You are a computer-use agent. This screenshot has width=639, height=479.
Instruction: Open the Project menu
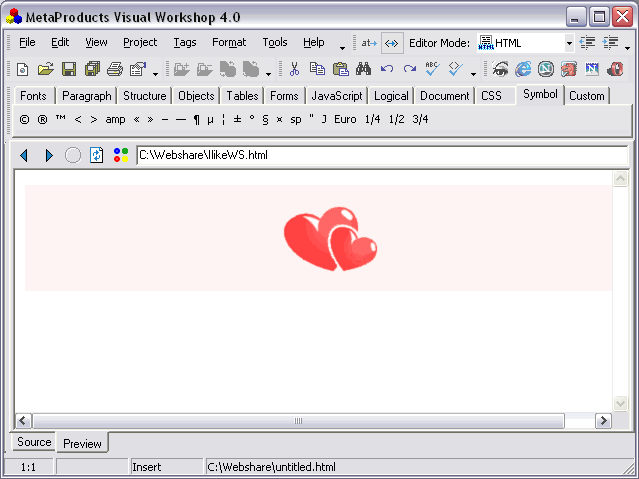tap(140, 42)
